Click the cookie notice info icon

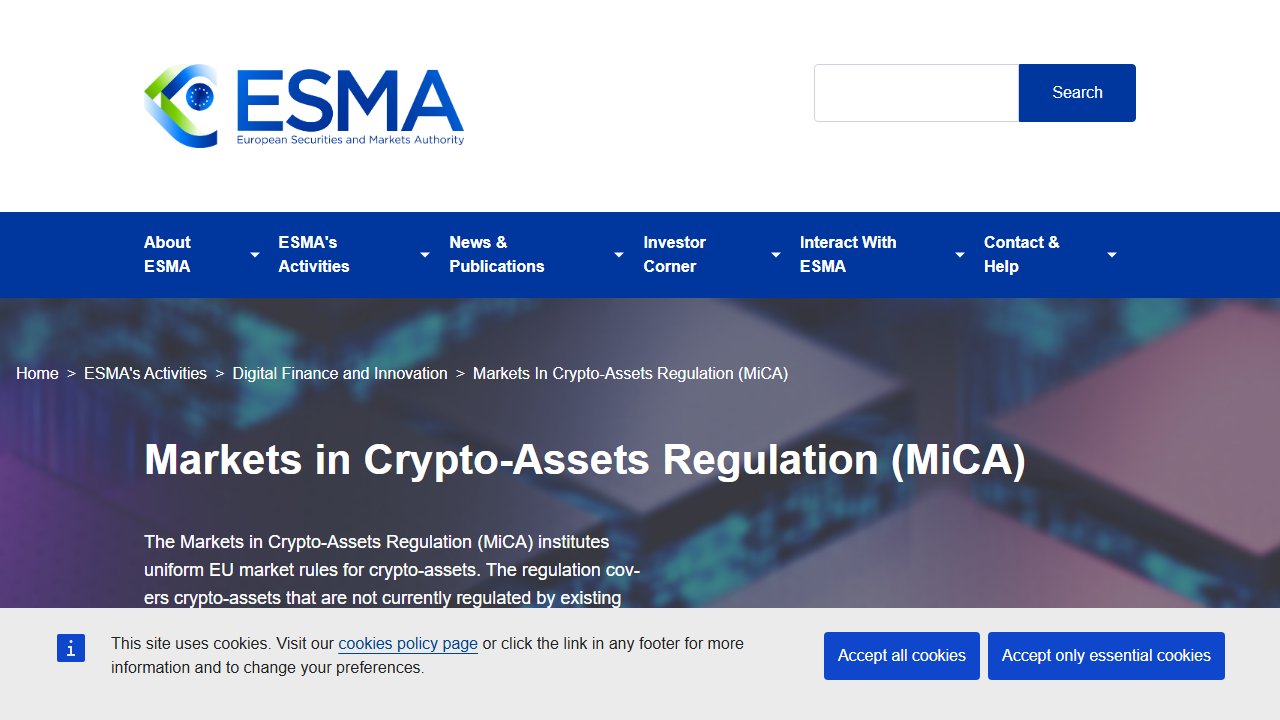[71, 648]
